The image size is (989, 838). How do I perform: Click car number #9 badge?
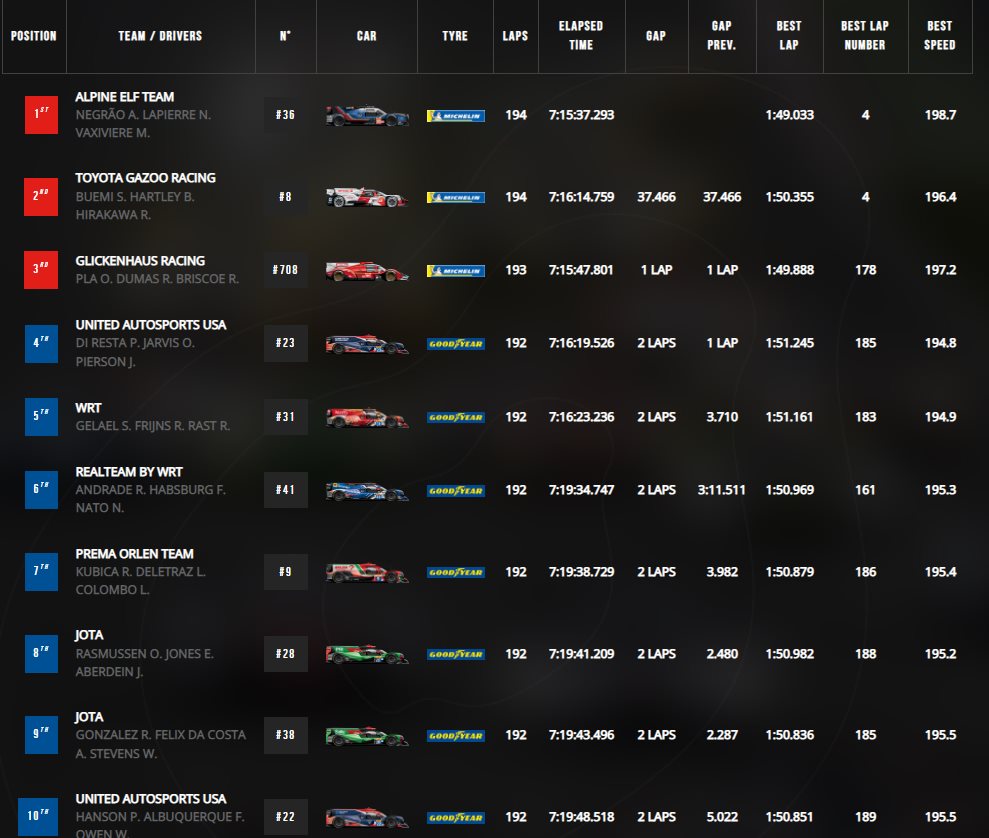coord(286,572)
